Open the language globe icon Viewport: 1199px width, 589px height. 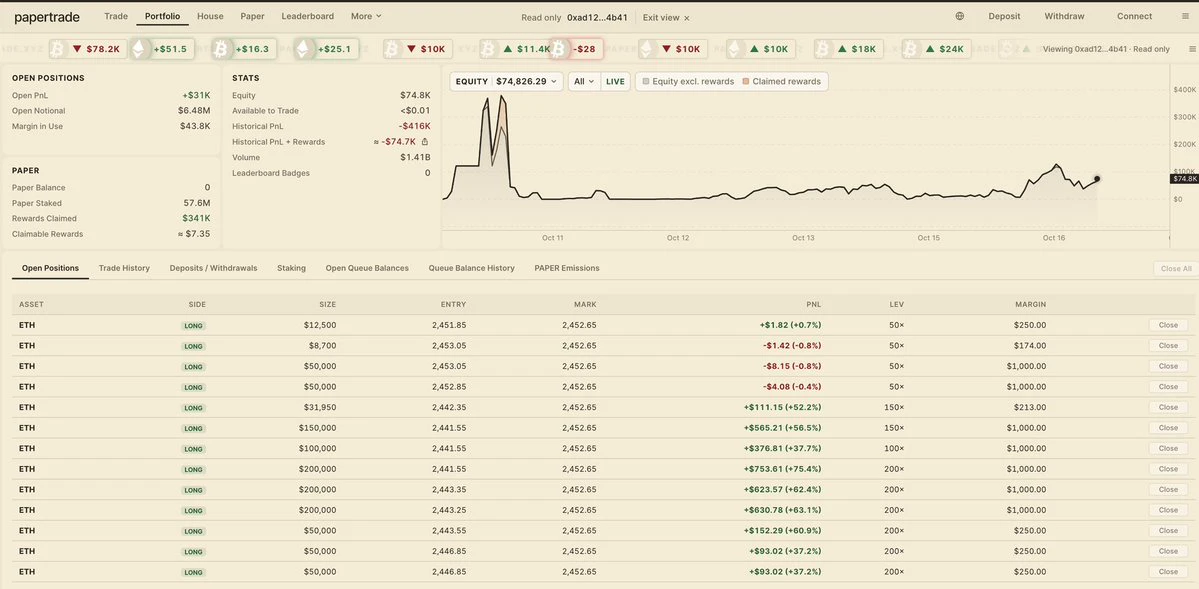pyautogui.click(x=960, y=16)
